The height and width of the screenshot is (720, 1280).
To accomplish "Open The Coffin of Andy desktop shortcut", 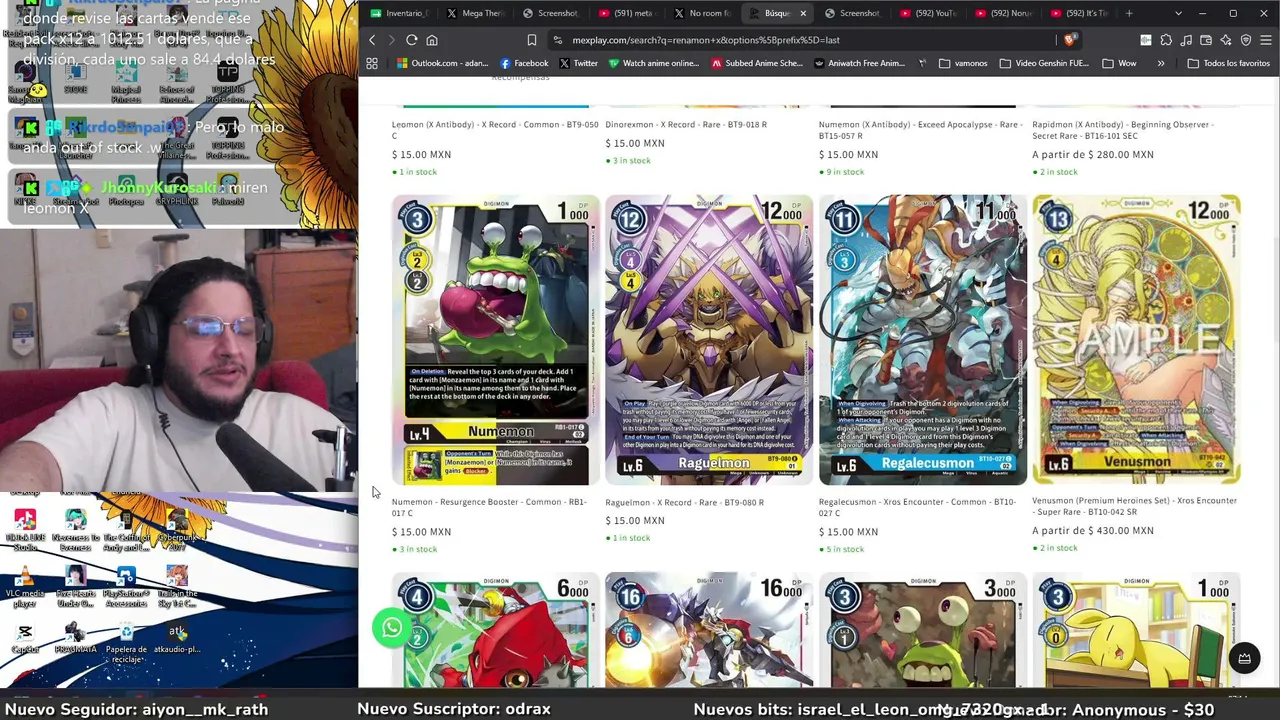I will [126, 532].
